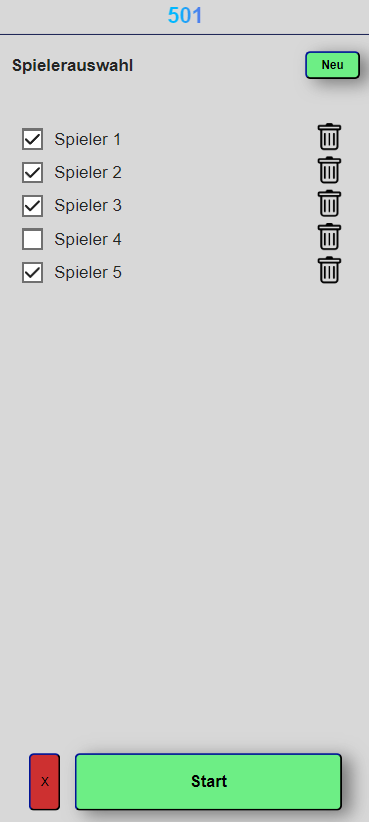
Task: Click the 501 game title
Action: 184,16
